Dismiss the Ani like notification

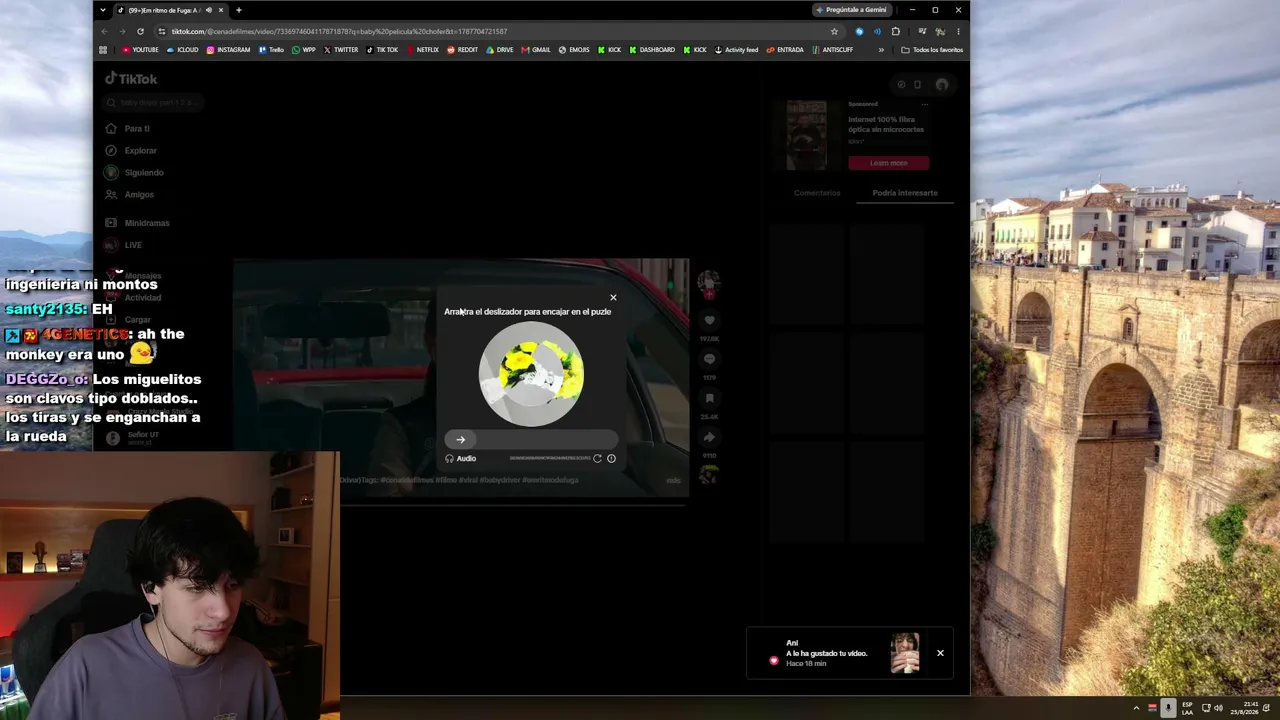[940, 653]
